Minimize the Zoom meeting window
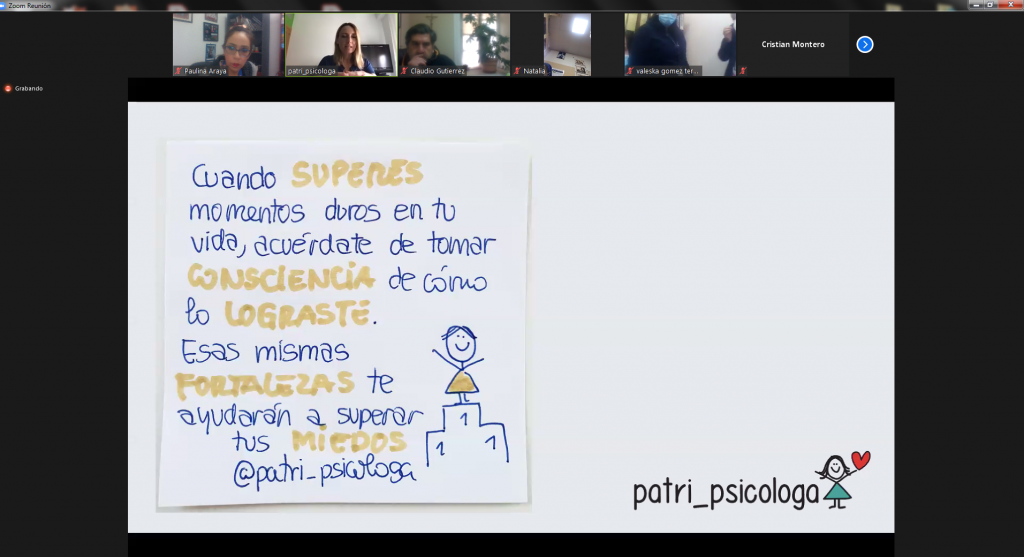The image size is (1024, 557). (x=974, y=5)
